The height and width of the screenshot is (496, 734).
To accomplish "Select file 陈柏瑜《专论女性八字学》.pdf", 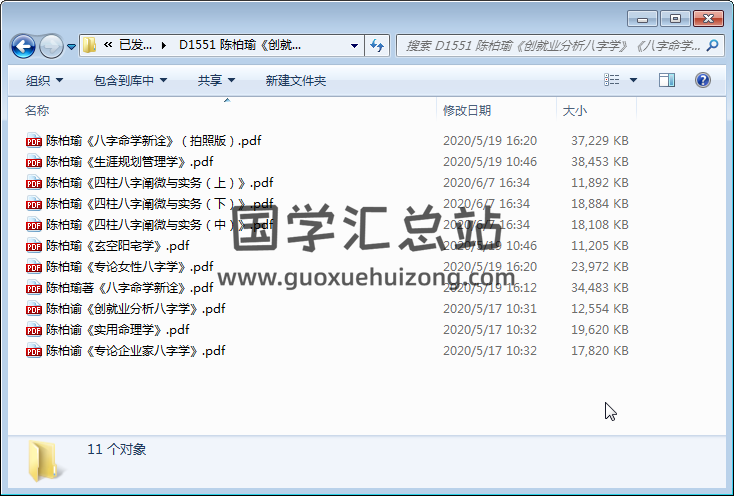I will click(x=129, y=267).
